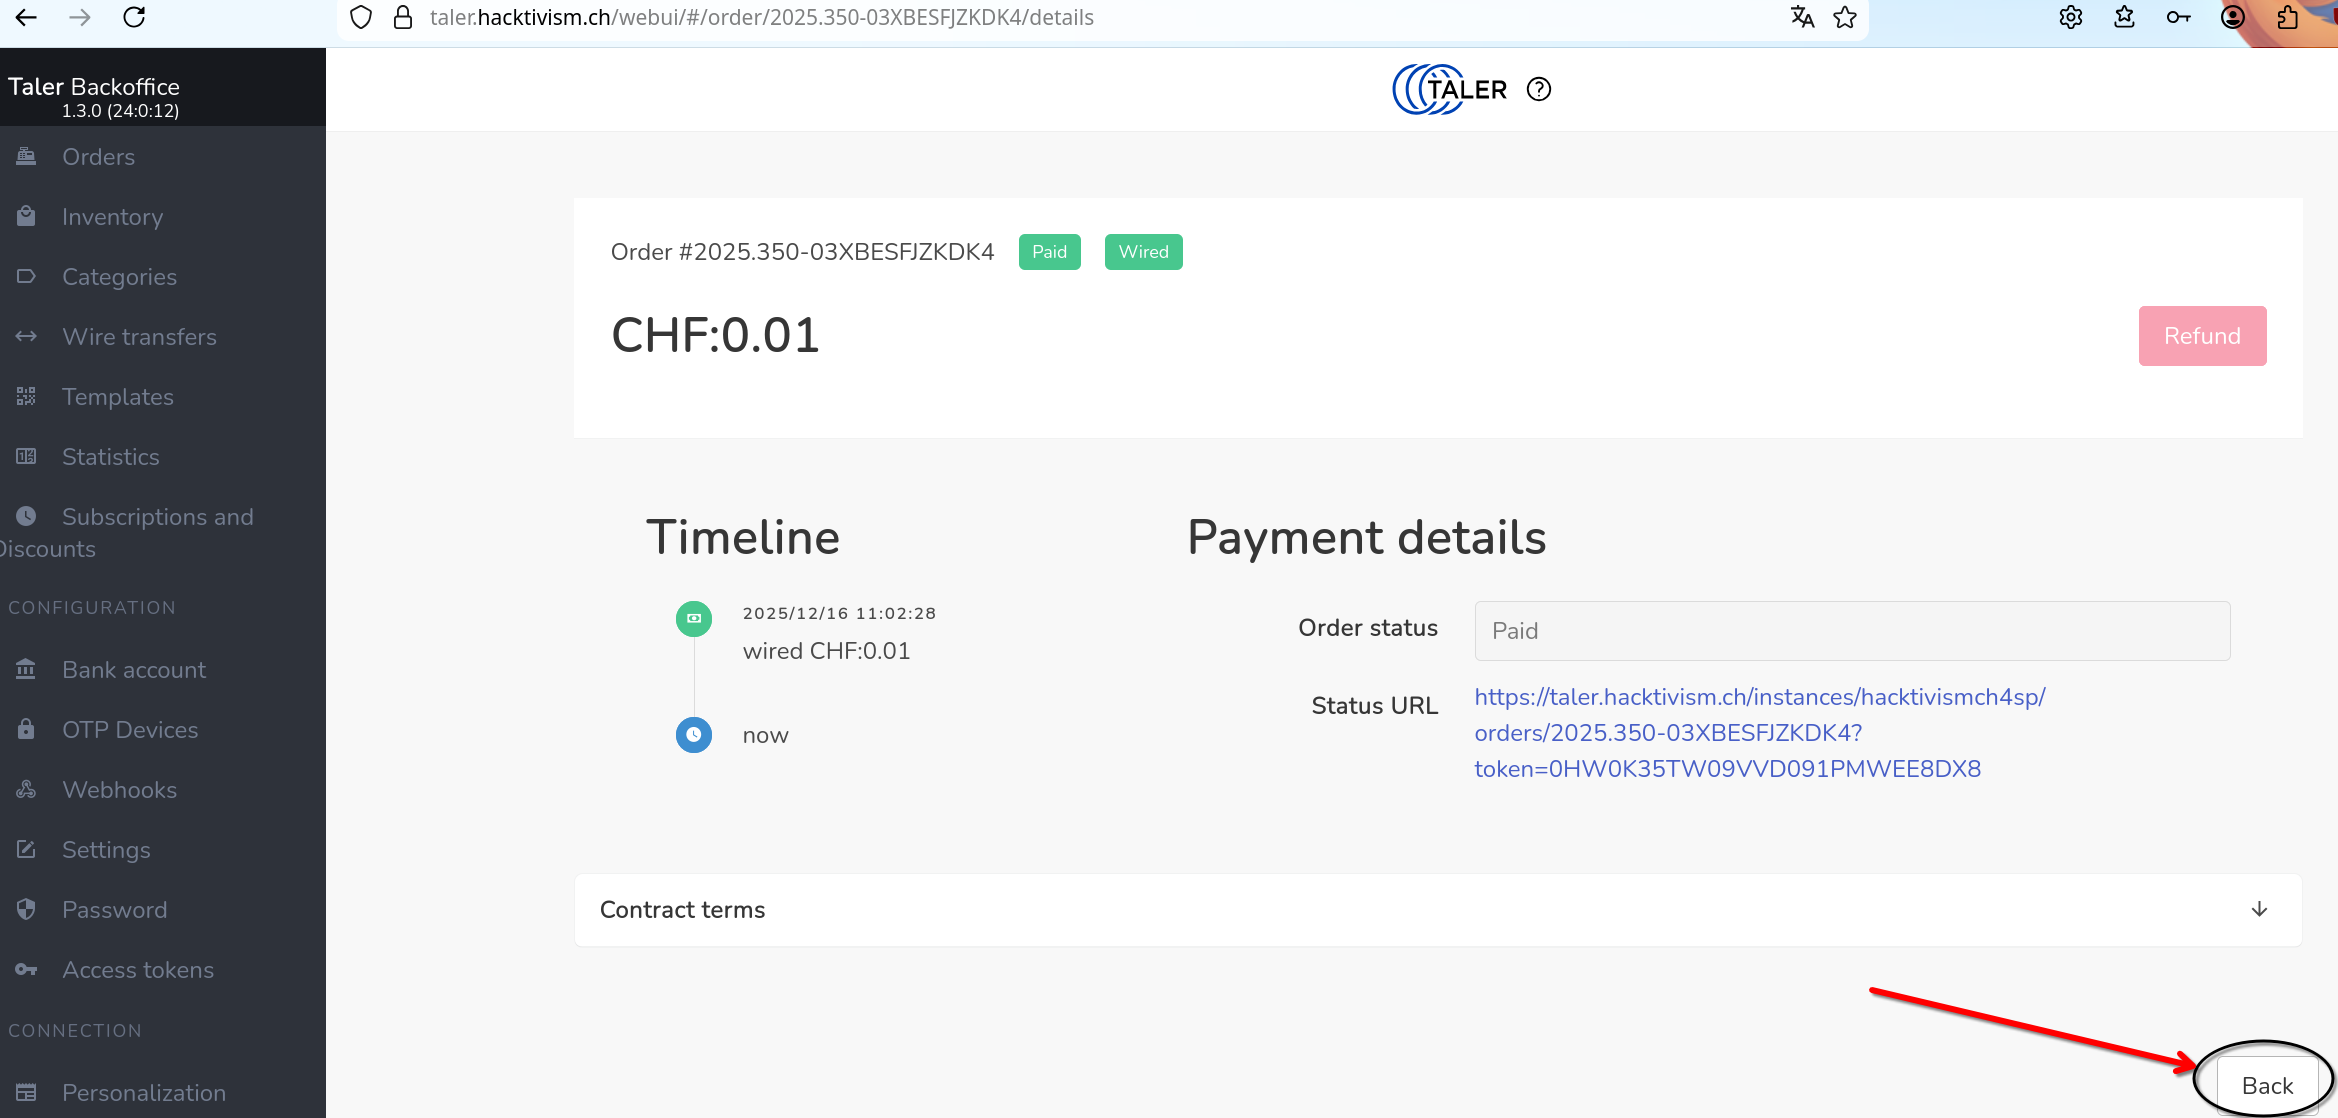The width and height of the screenshot is (2338, 1118).
Task: Open browser extensions puzzle icon
Action: click(2288, 17)
